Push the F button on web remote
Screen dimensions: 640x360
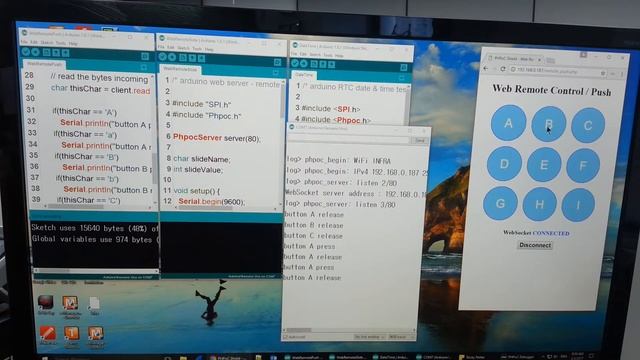pyautogui.click(x=583, y=165)
